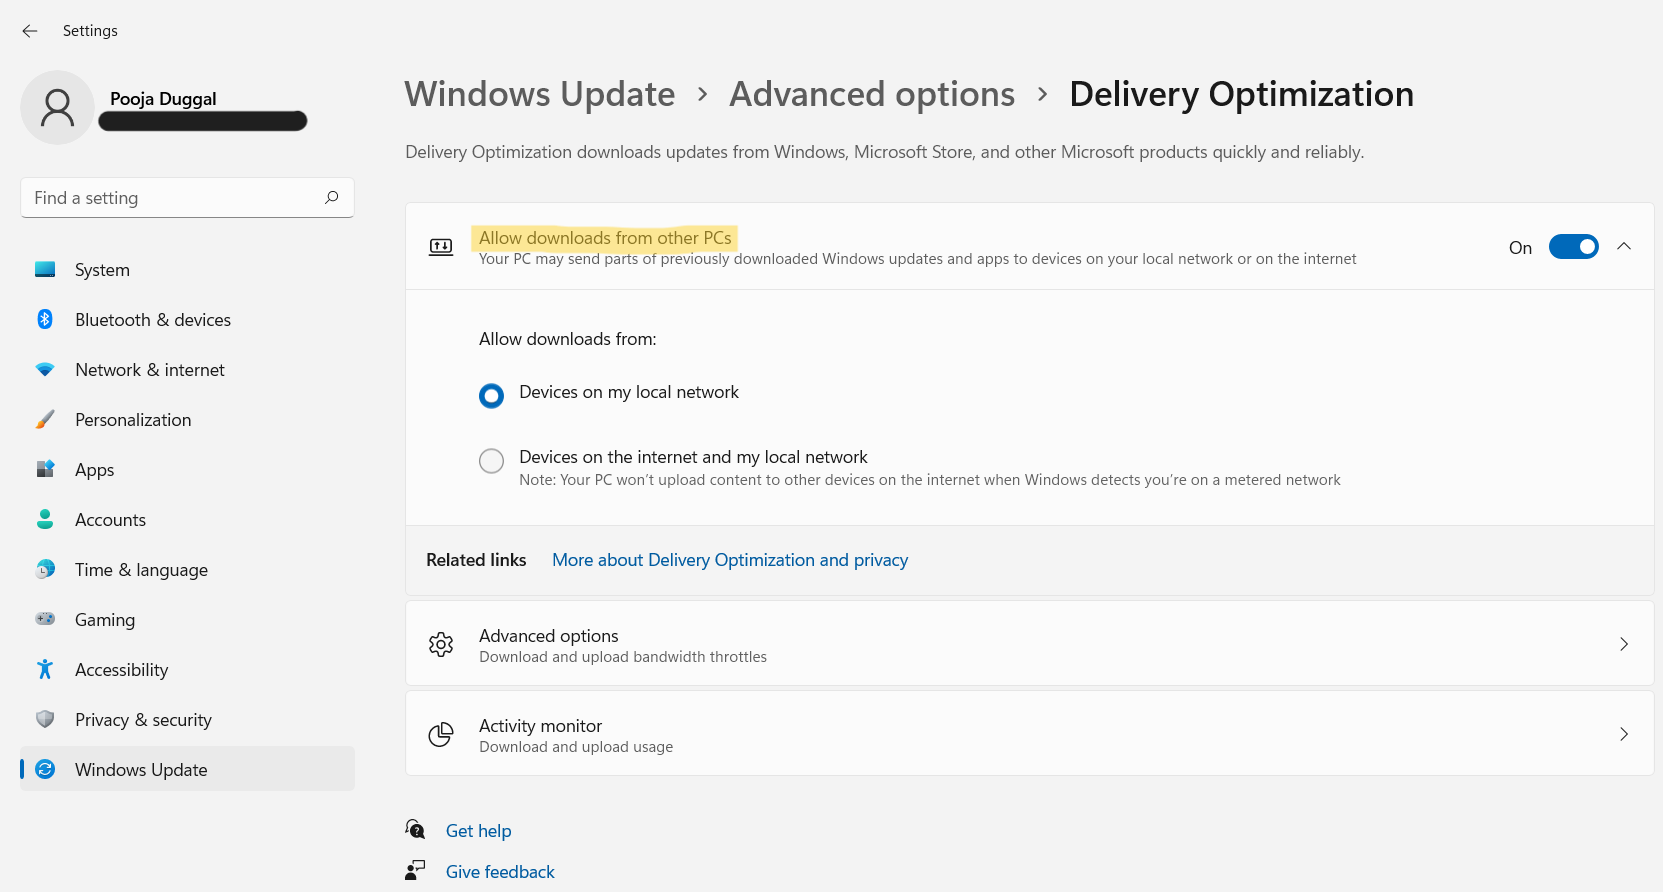1663x892 pixels.
Task: Click the back arrow in Settings
Action: tap(30, 31)
